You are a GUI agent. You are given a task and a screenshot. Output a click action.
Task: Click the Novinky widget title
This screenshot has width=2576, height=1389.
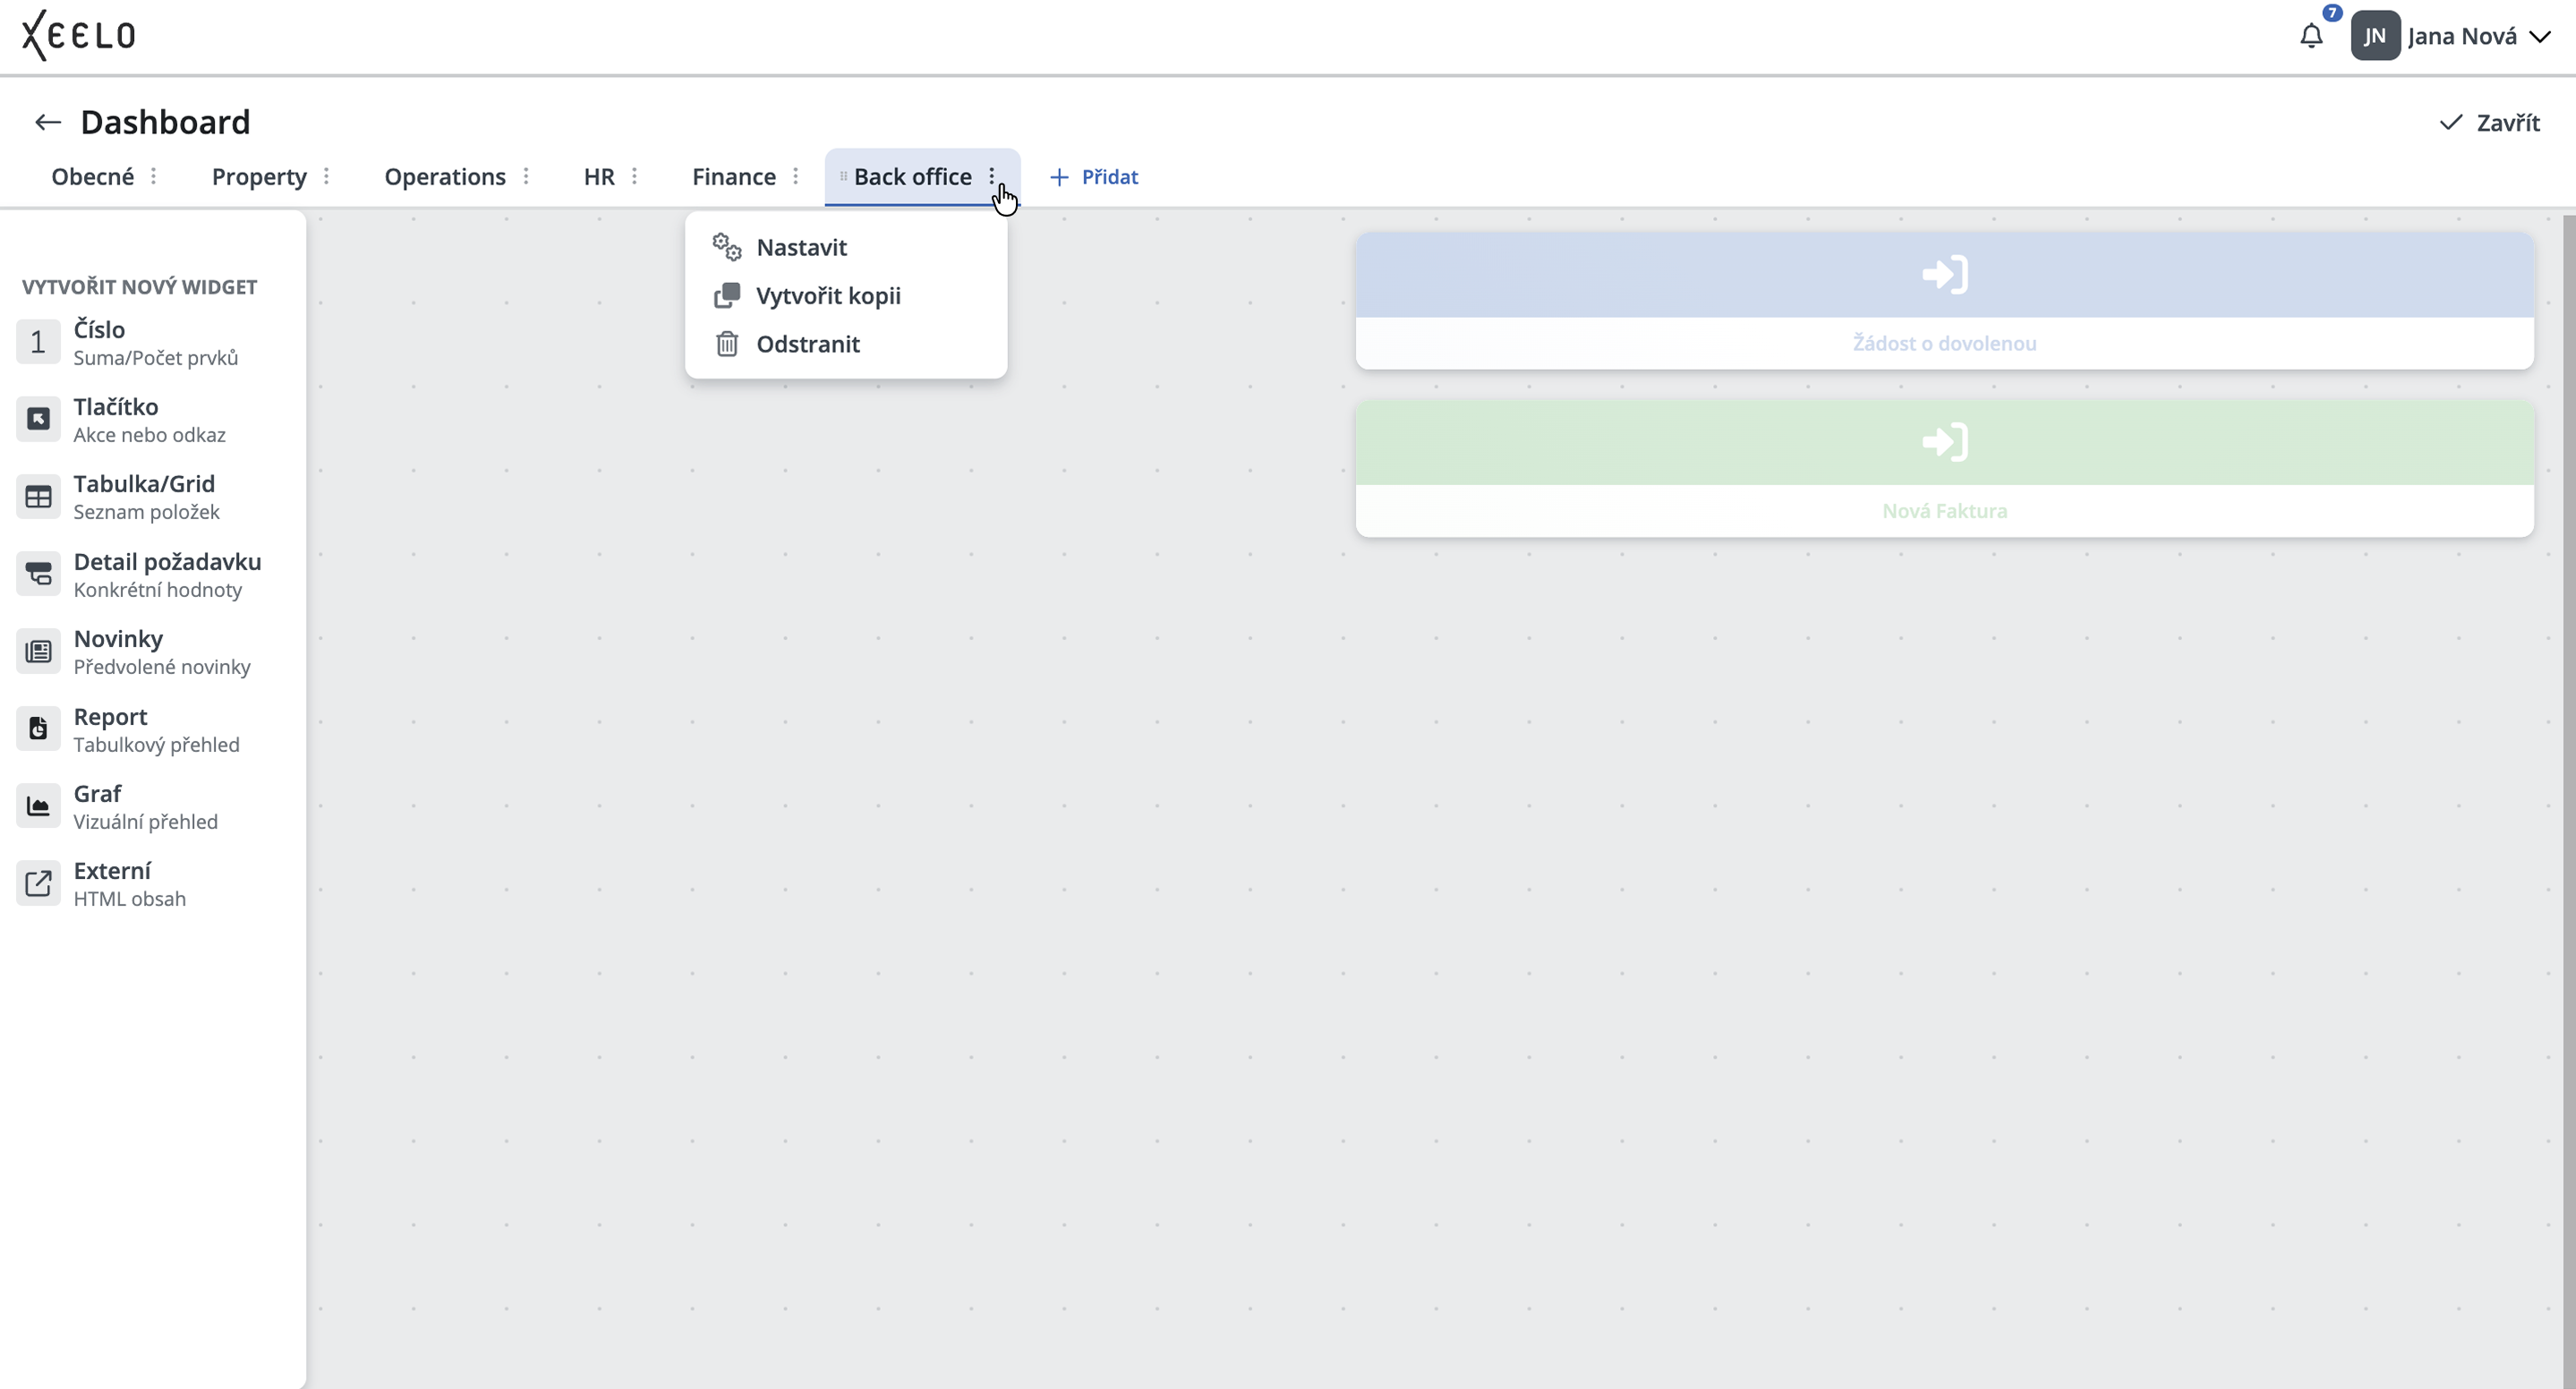118,638
